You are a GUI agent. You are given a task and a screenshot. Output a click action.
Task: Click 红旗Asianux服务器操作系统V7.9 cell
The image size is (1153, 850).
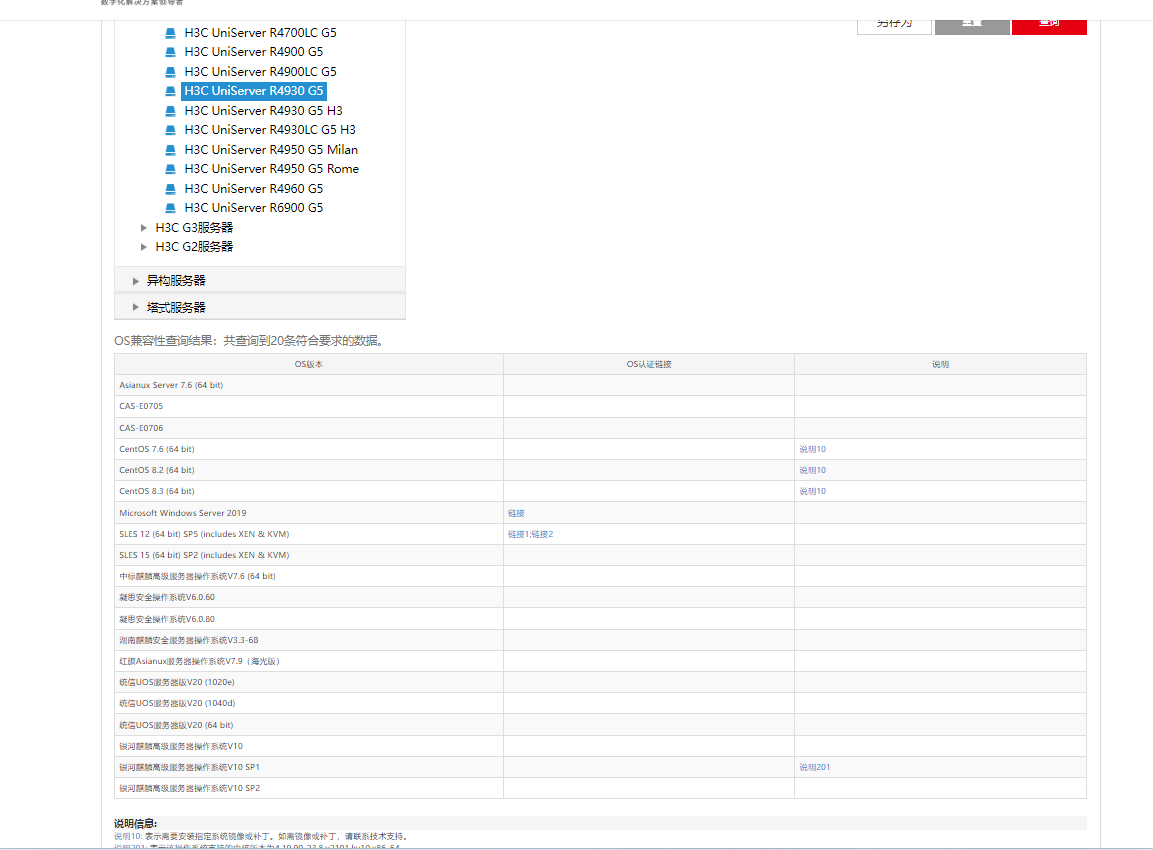coord(309,661)
